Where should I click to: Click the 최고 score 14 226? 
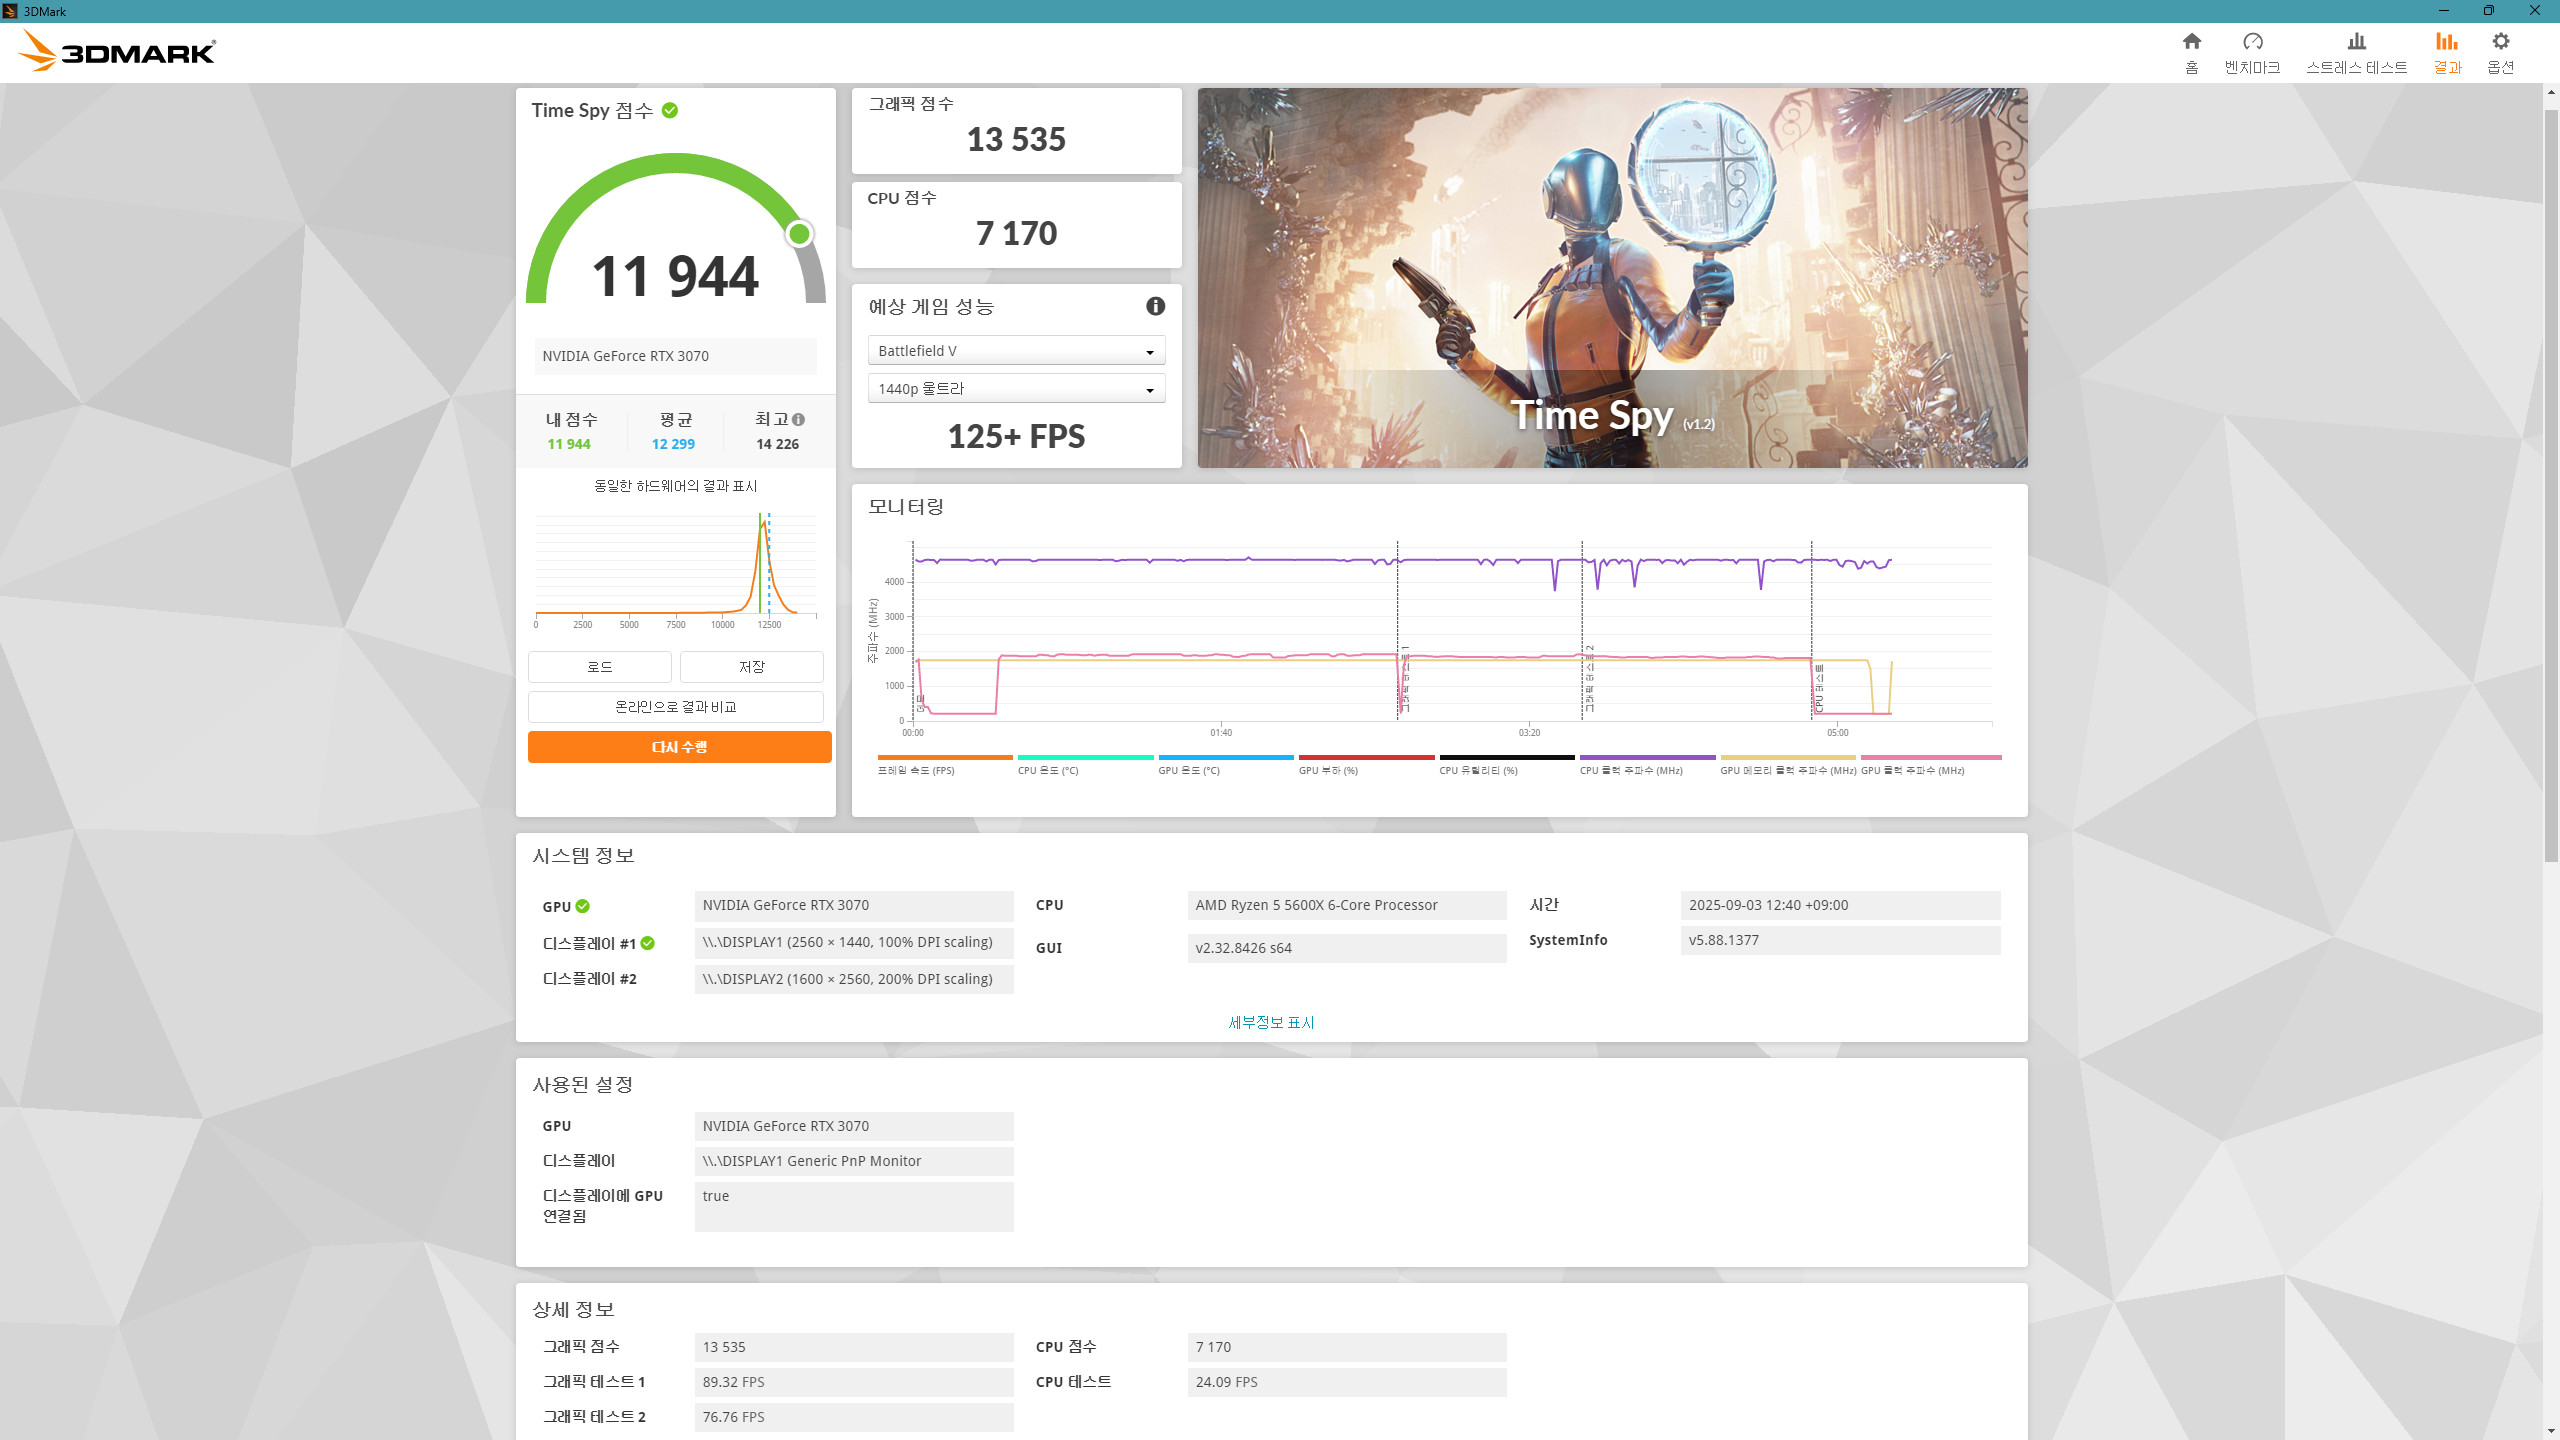pos(777,444)
